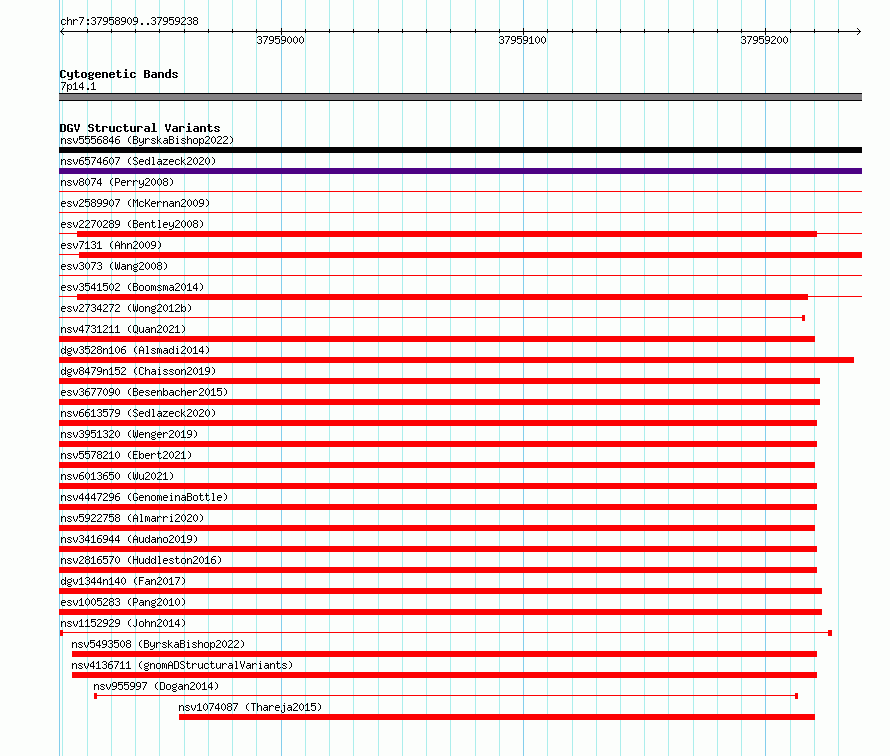Click the thin esv2734272 variant line
This screenshot has width=890, height=756.
coord(432,318)
